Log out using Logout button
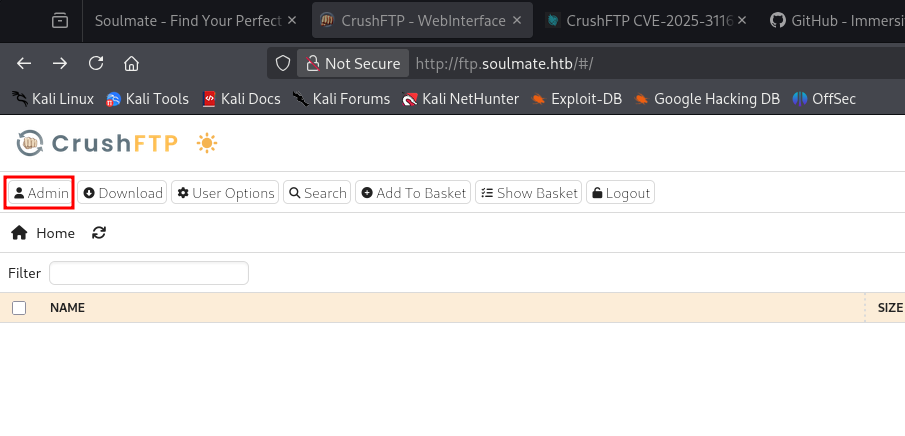905x436 pixels. (x=620, y=193)
